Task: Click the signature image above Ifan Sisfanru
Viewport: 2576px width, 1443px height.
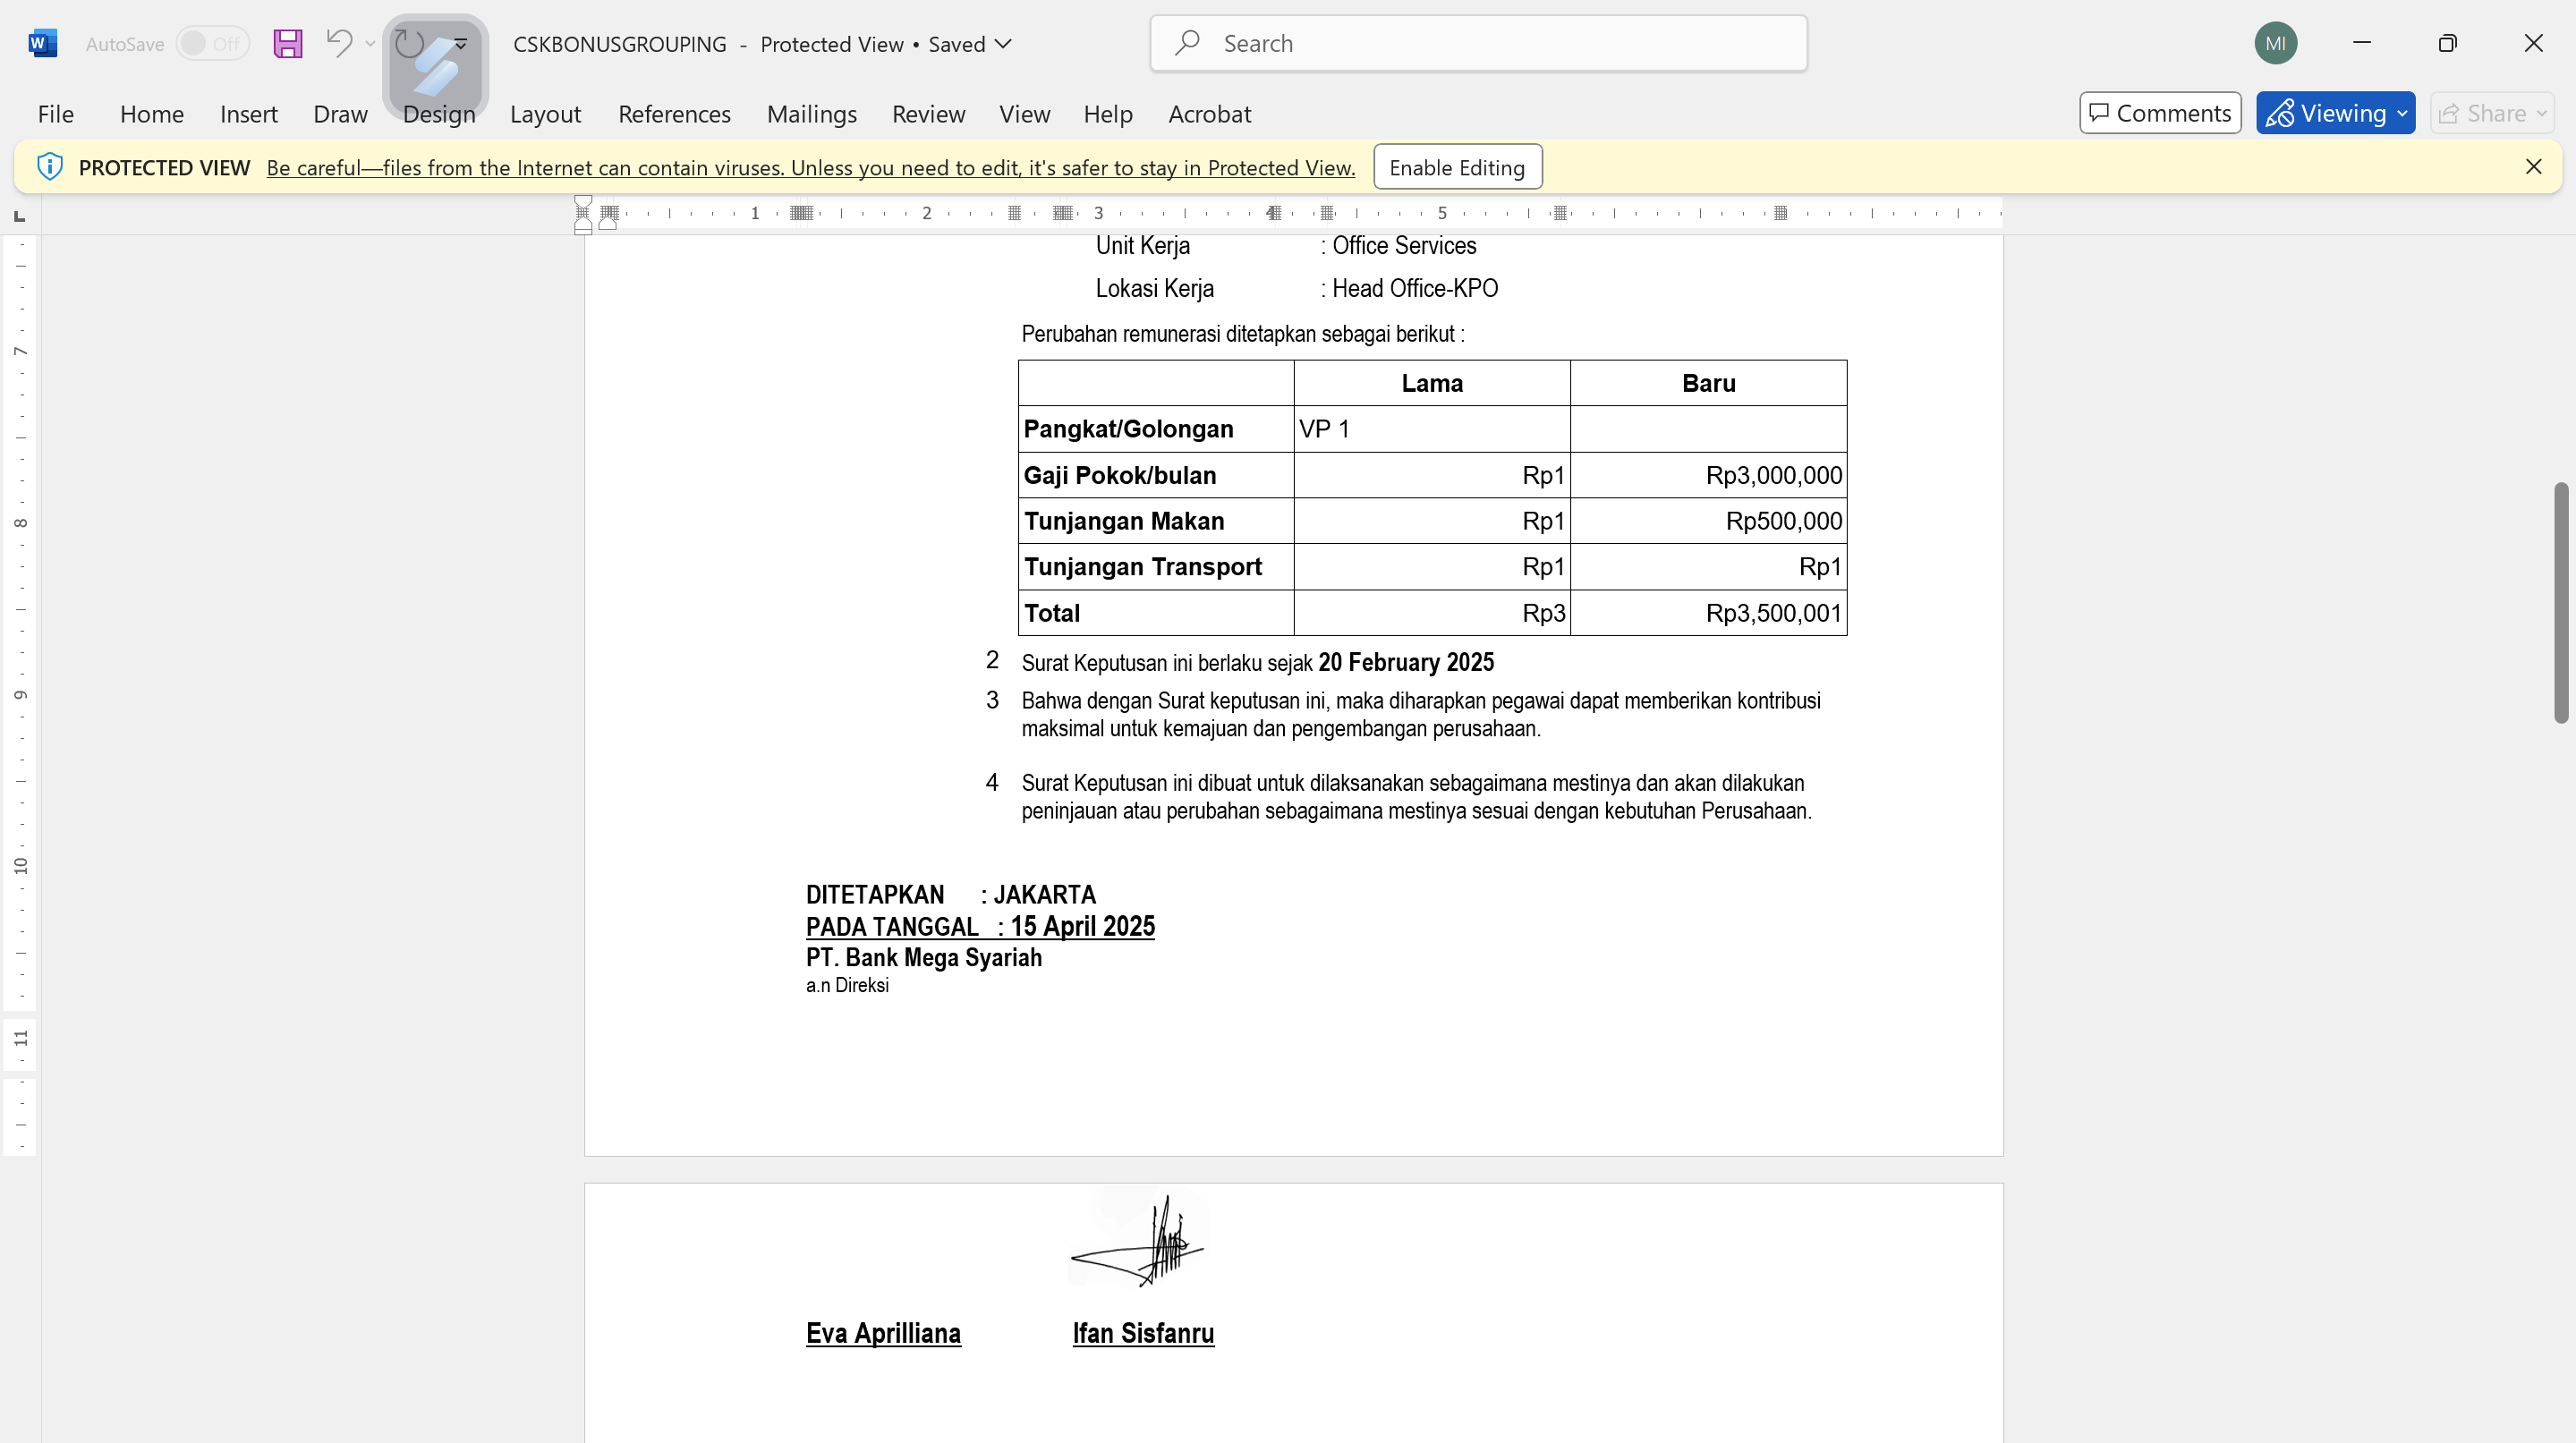Action: [x=1138, y=1240]
